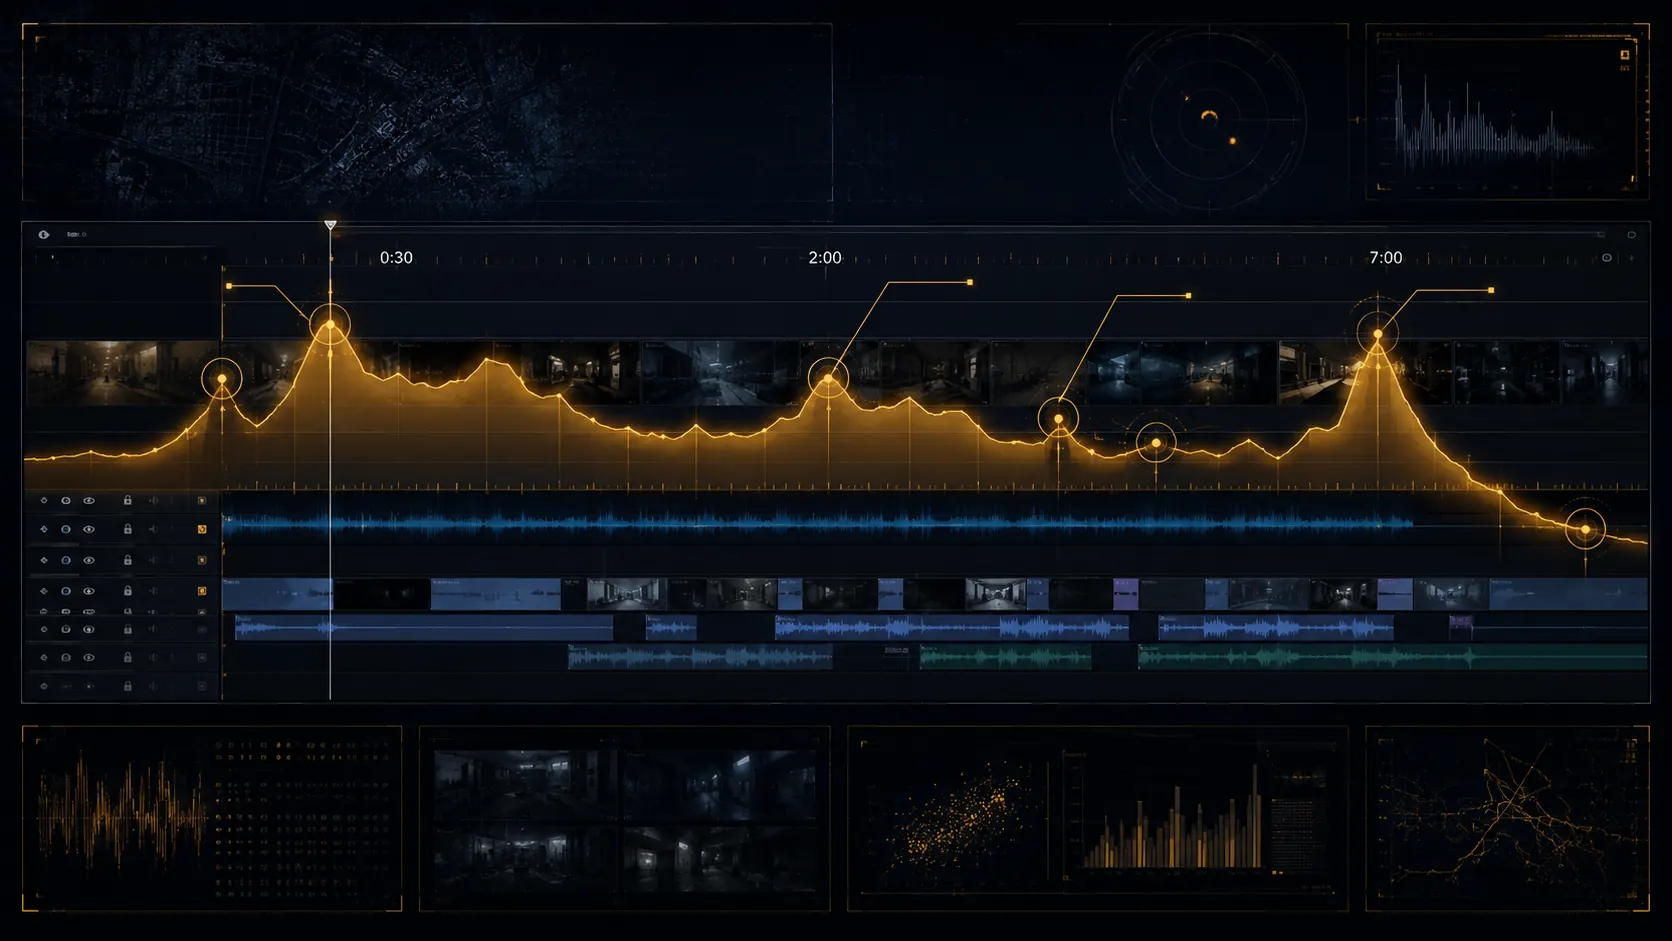Click the annotation handle square above the 2:00 peak
This screenshot has height=941, width=1672.
point(970,282)
